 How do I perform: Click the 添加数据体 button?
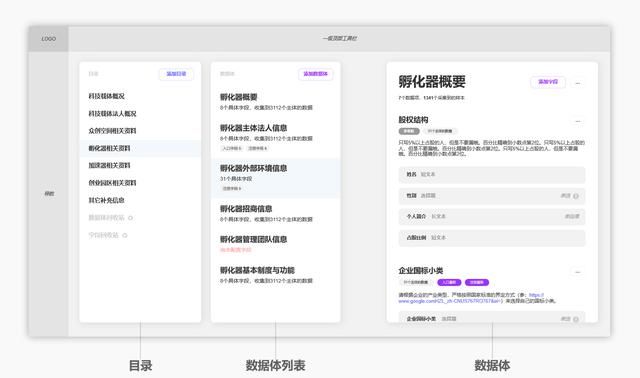coord(316,74)
